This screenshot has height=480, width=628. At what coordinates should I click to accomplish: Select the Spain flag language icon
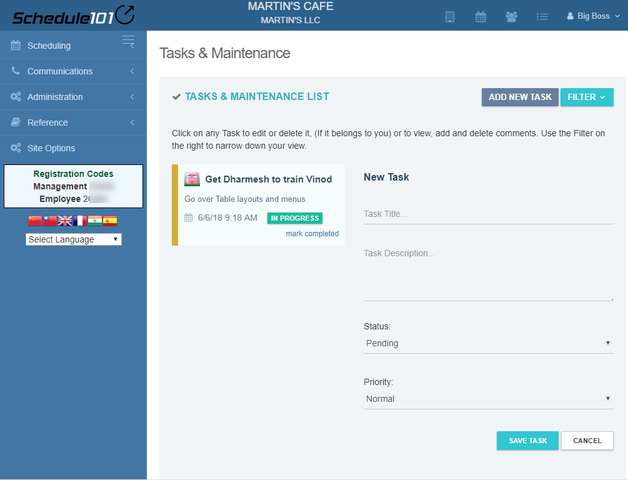(x=110, y=220)
